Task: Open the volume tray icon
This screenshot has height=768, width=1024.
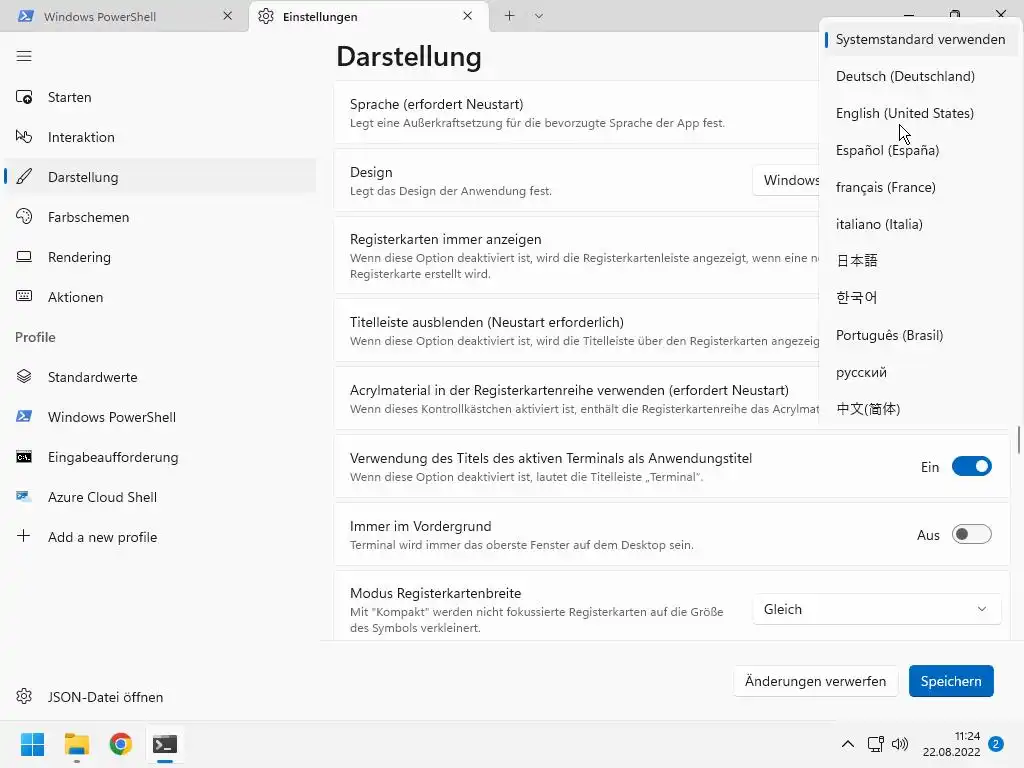Action: point(900,744)
